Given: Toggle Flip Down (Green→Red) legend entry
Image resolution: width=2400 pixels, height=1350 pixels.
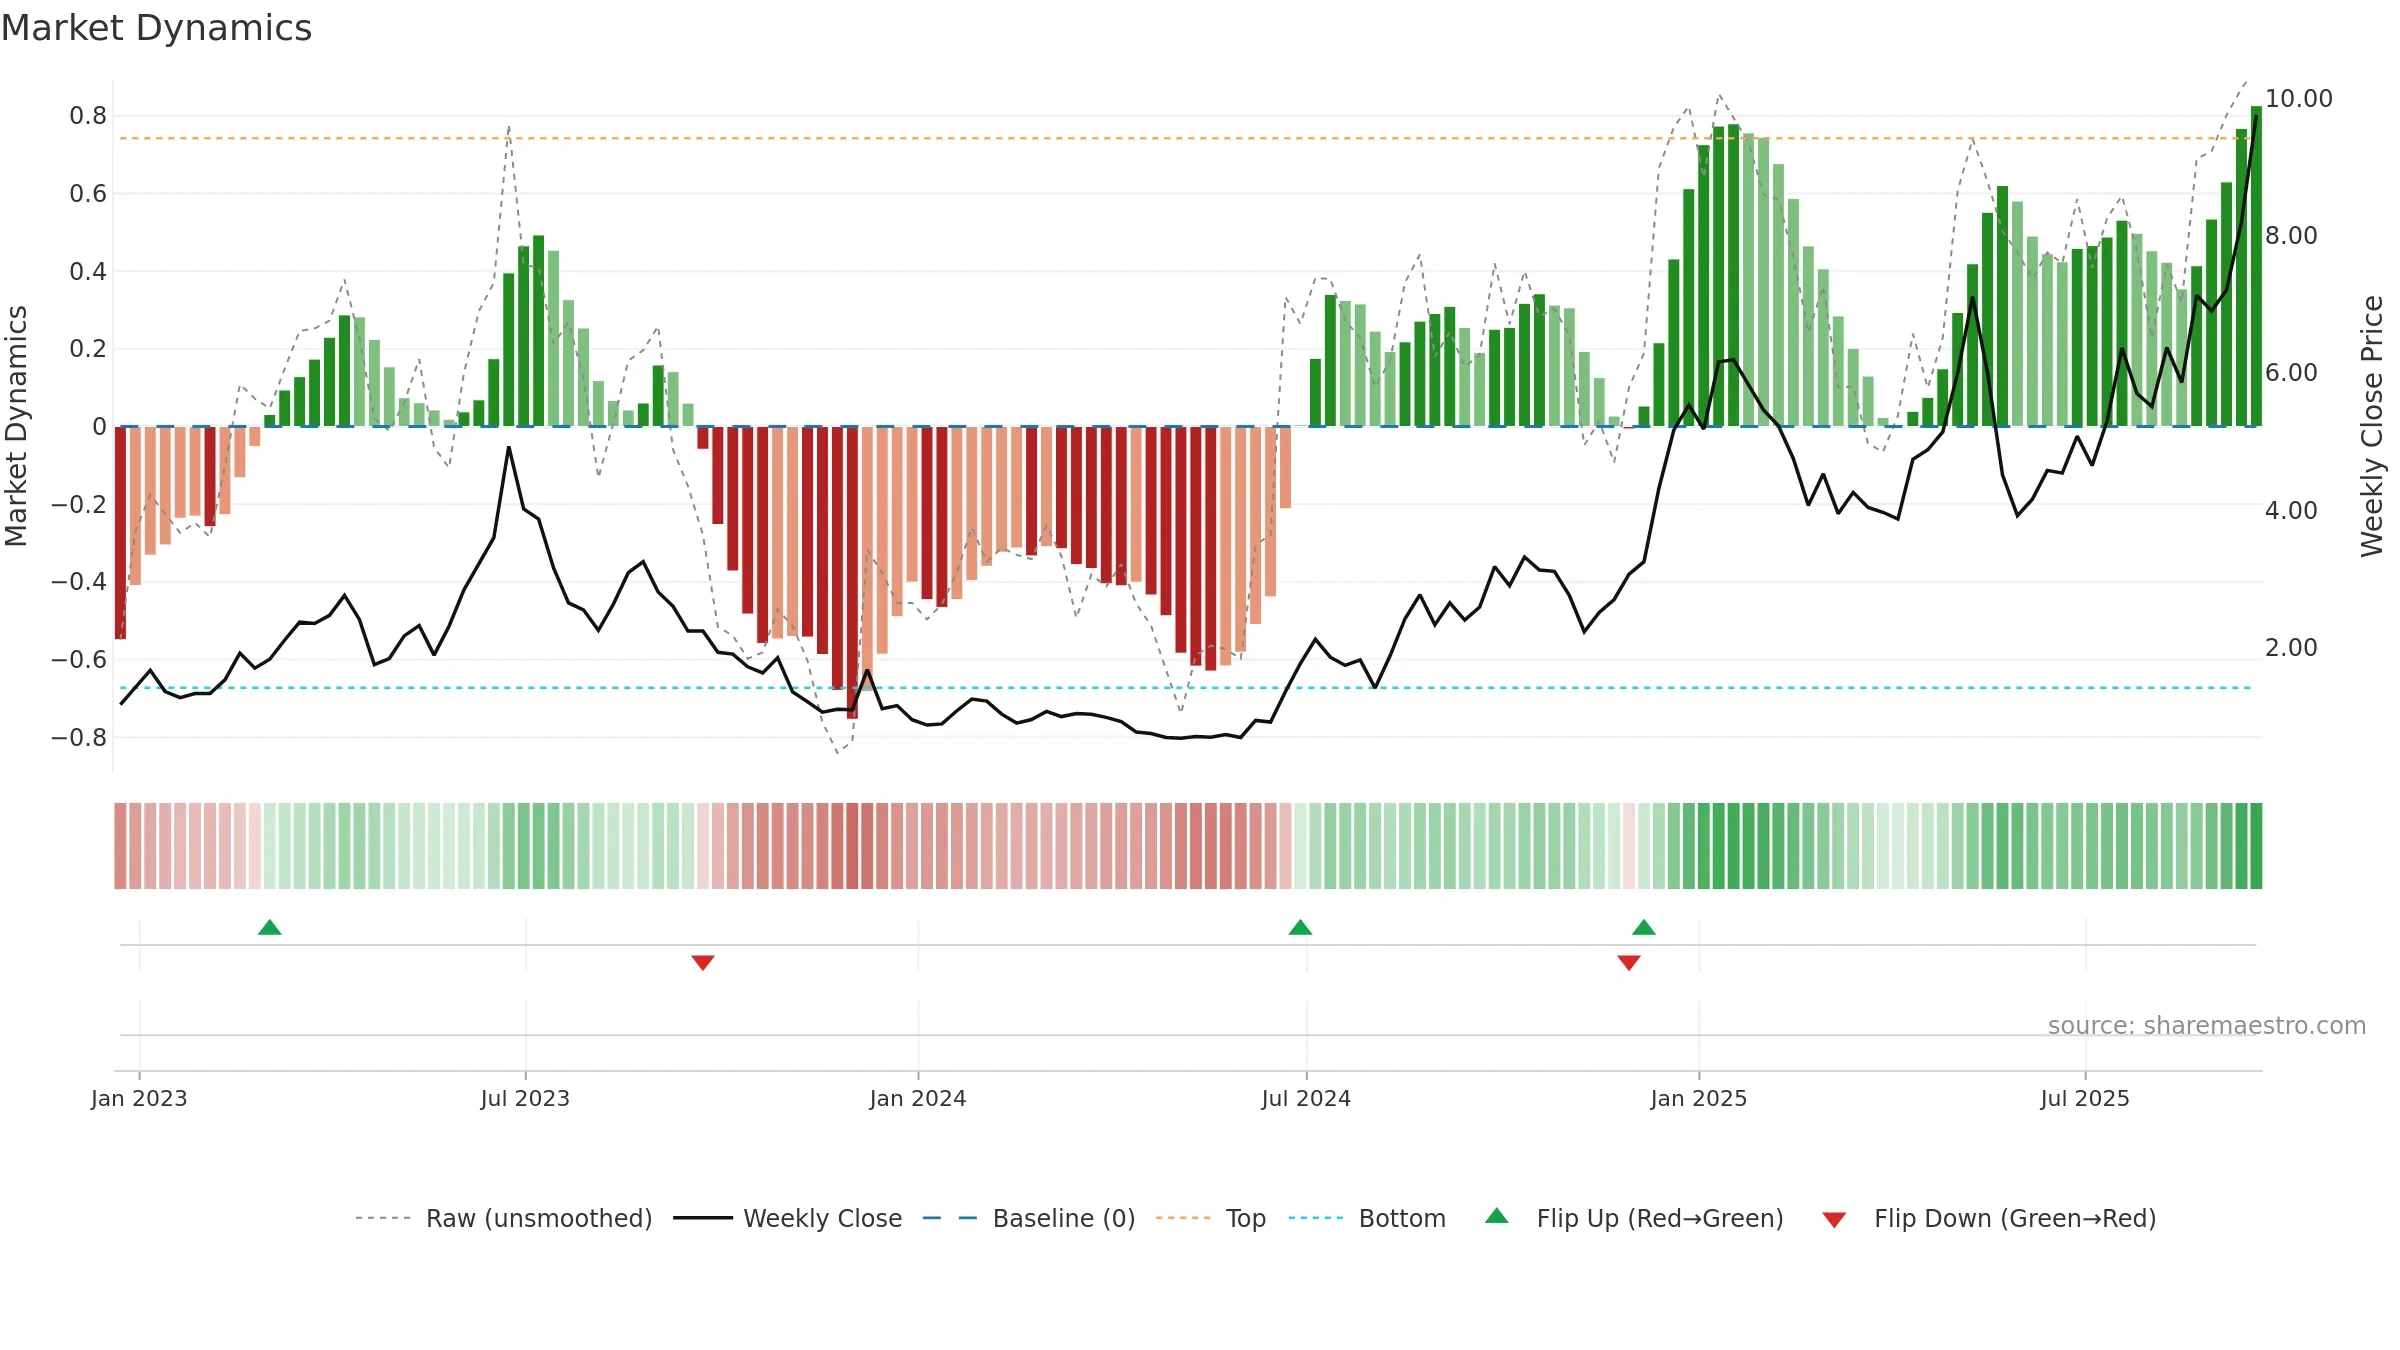Looking at the screenshot, I should 1989,1218.
